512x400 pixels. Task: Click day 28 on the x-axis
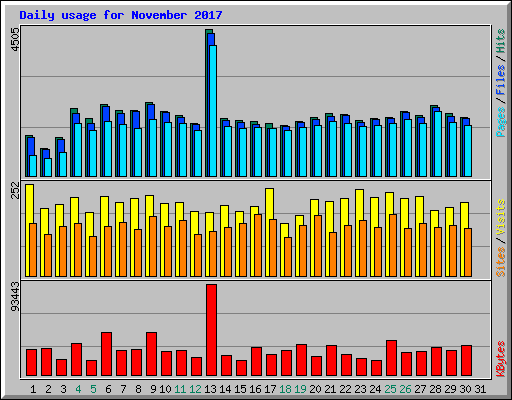point(435,389)
